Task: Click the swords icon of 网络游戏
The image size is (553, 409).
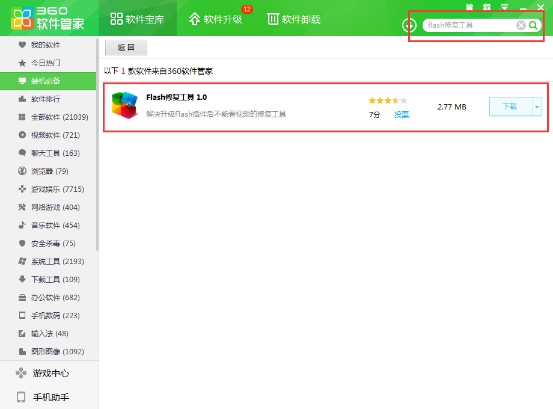Action: [22, 207]
